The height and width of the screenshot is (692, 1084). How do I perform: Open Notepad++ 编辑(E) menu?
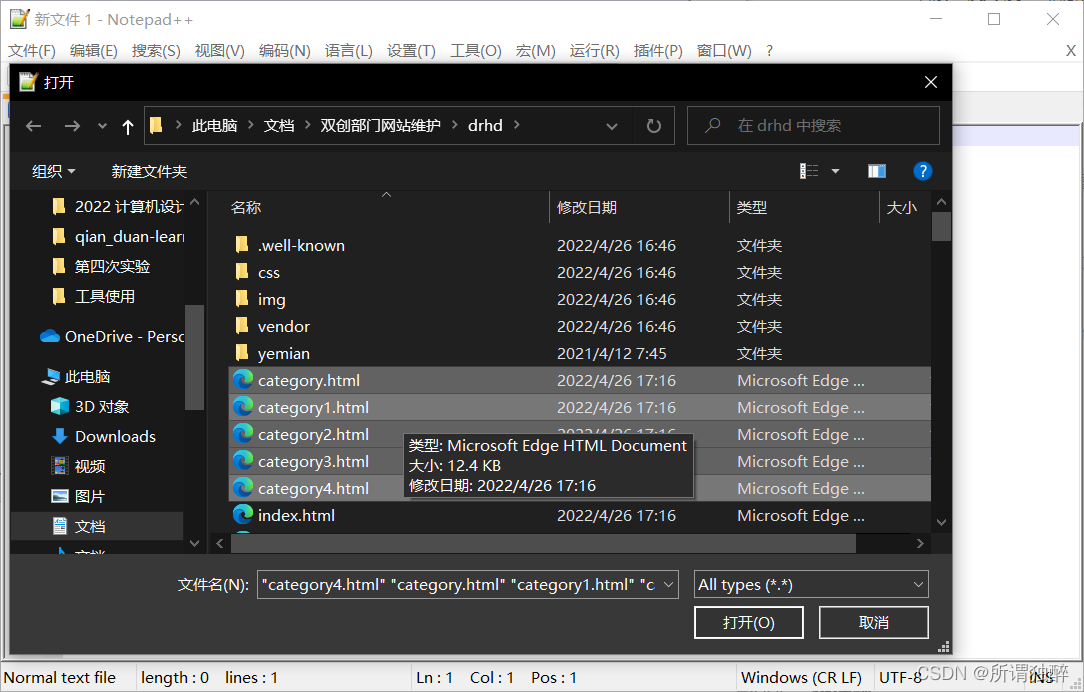[93, 50]
